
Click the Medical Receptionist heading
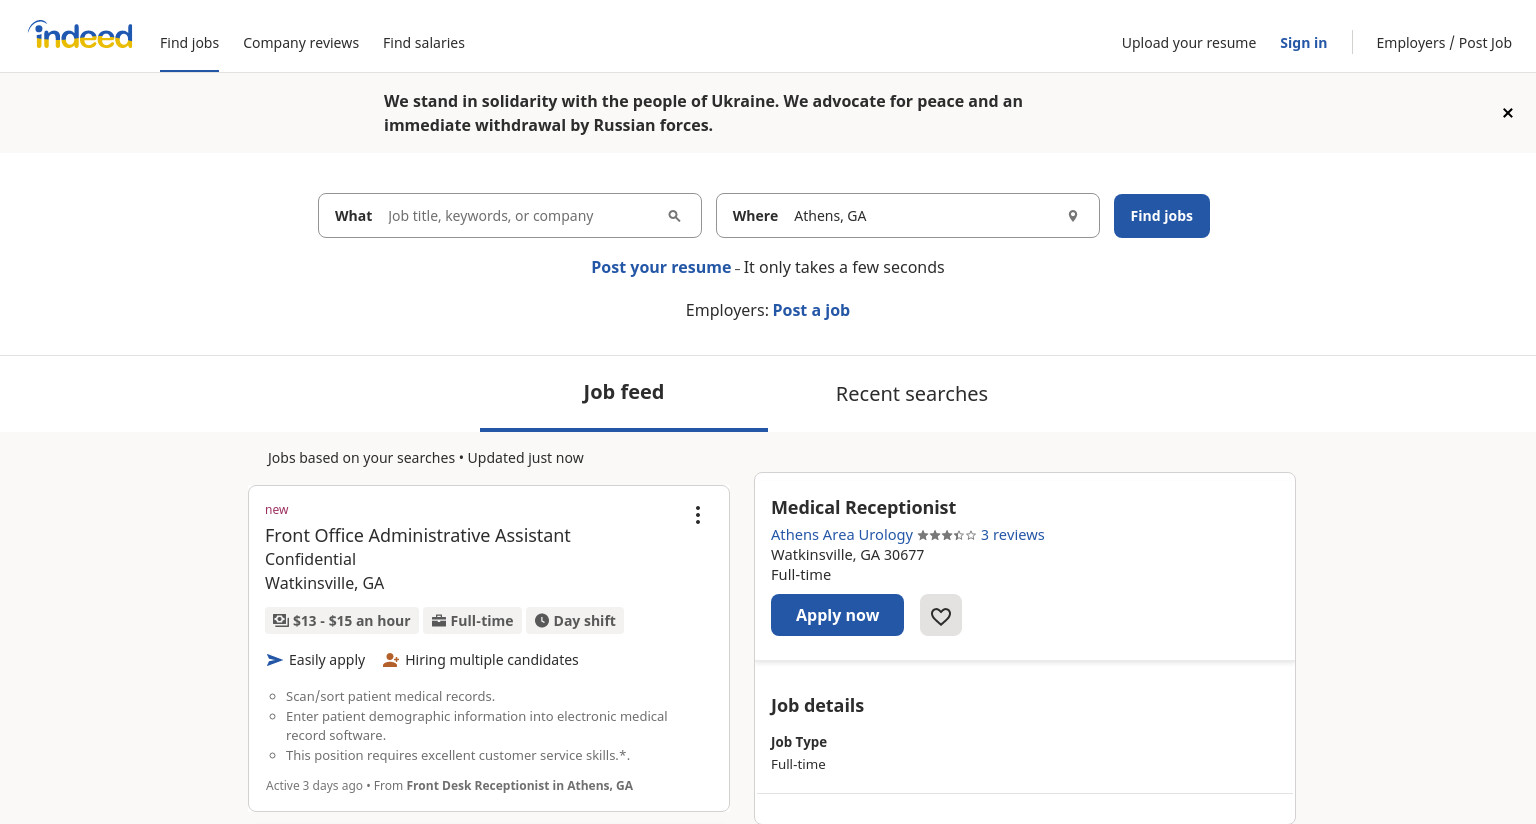coord(863,508)
